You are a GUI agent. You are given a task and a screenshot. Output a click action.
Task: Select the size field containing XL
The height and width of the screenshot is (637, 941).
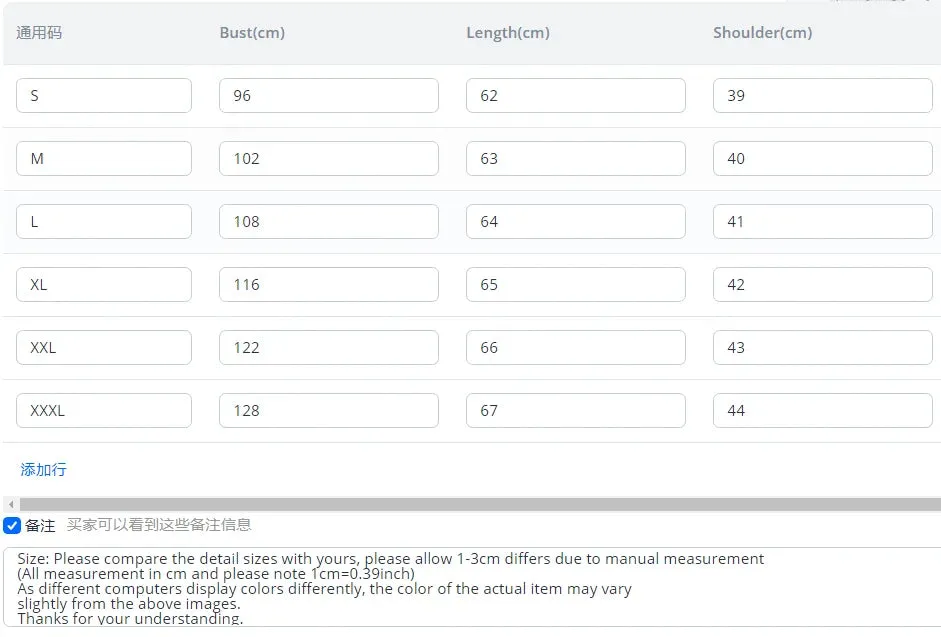[x=104, y=285]
